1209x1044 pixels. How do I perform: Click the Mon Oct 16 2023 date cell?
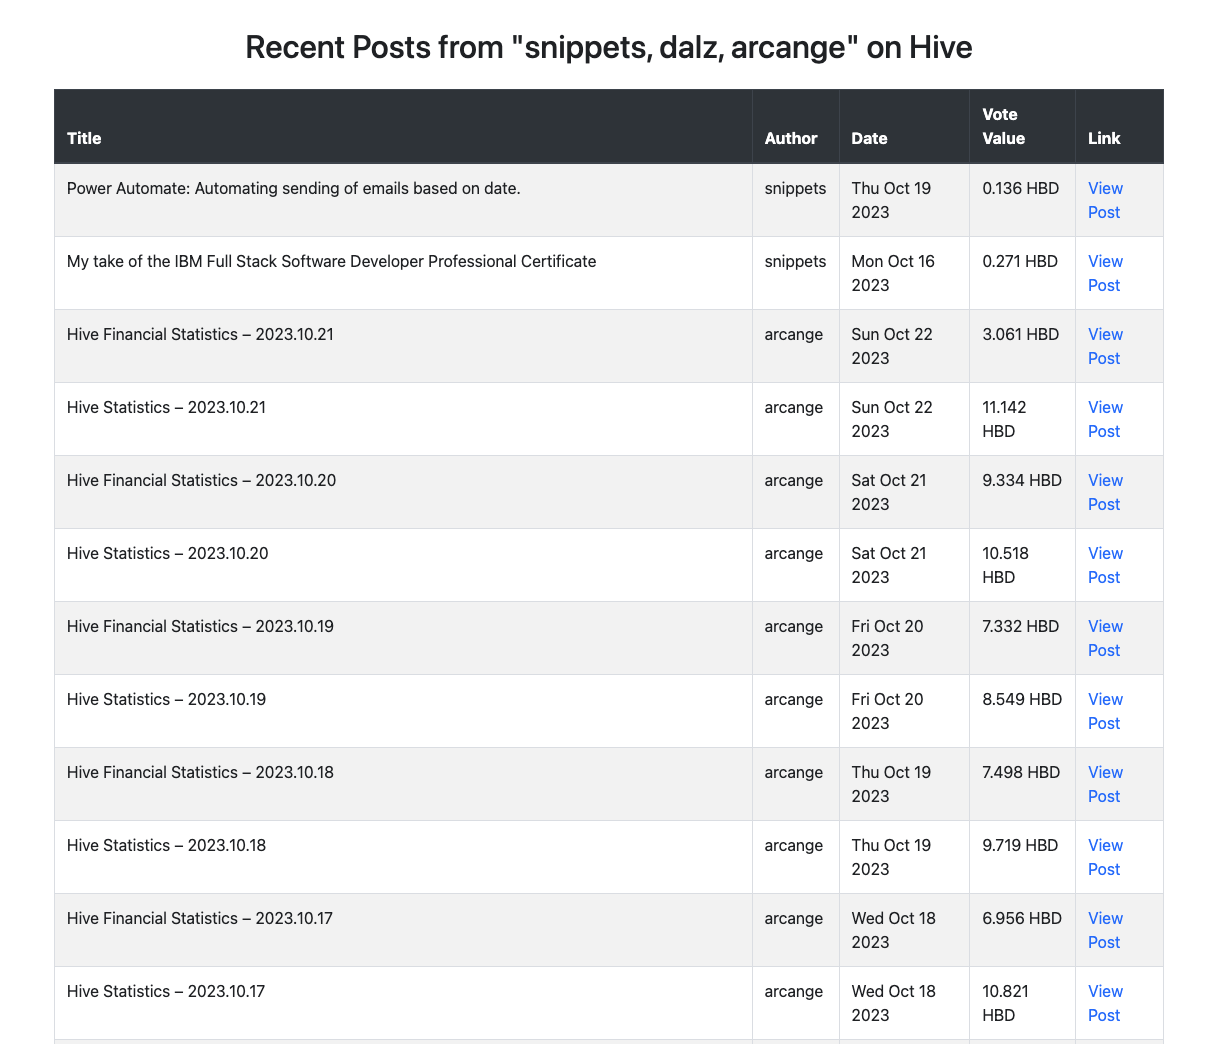[892, 273]
